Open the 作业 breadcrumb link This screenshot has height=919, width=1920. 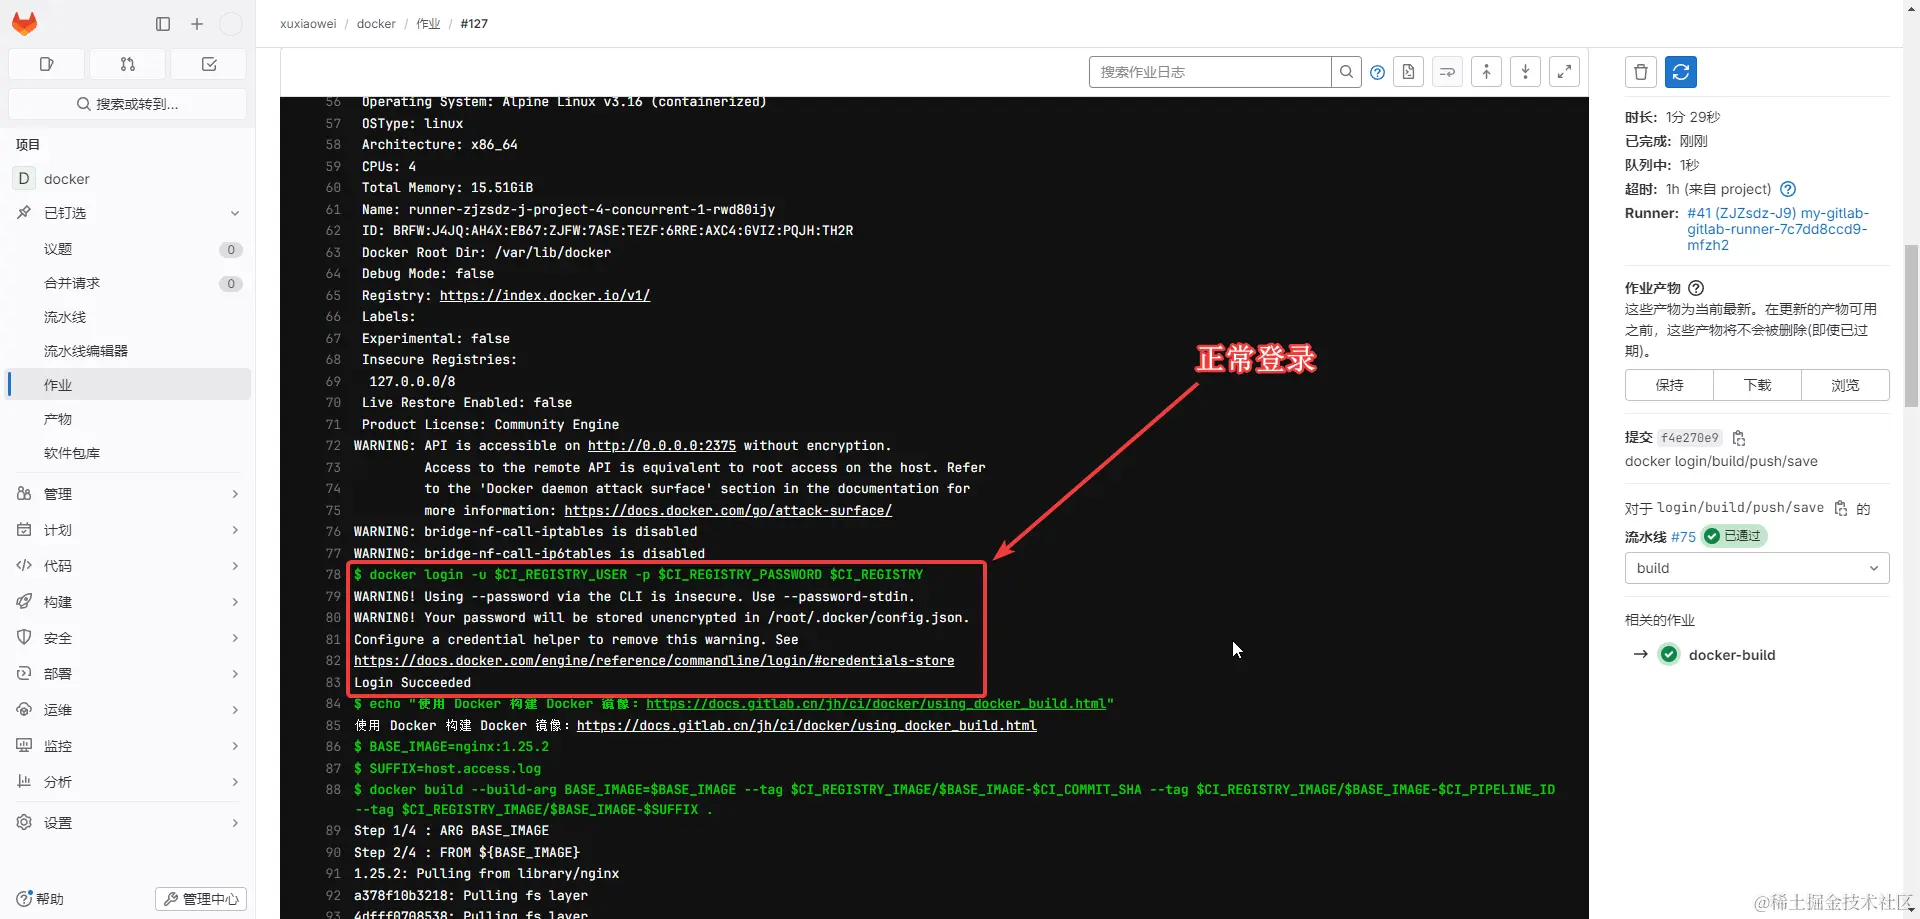(428, 24)
